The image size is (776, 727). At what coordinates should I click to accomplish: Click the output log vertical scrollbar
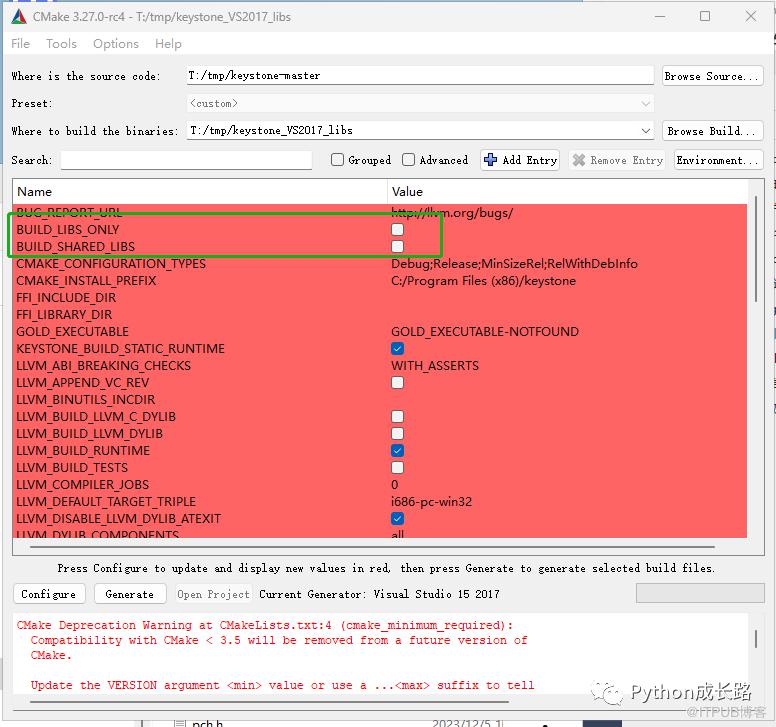pyautogui.click(x=756, y=638)
